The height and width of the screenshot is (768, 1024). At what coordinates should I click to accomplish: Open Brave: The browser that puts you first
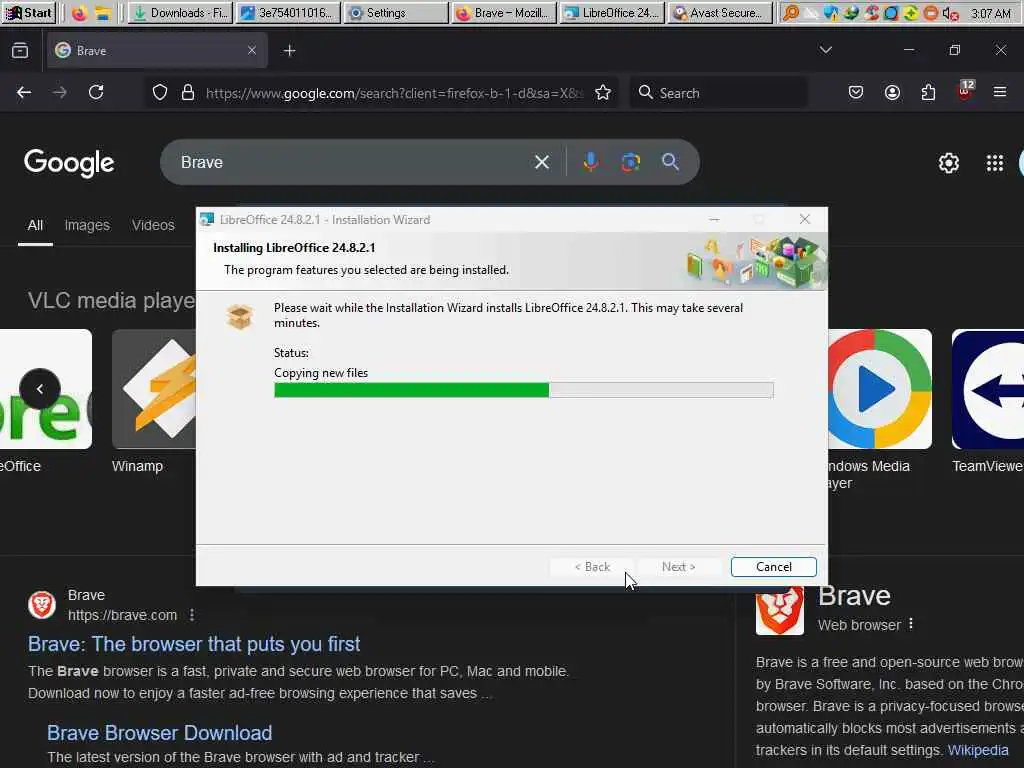[194, 644]
